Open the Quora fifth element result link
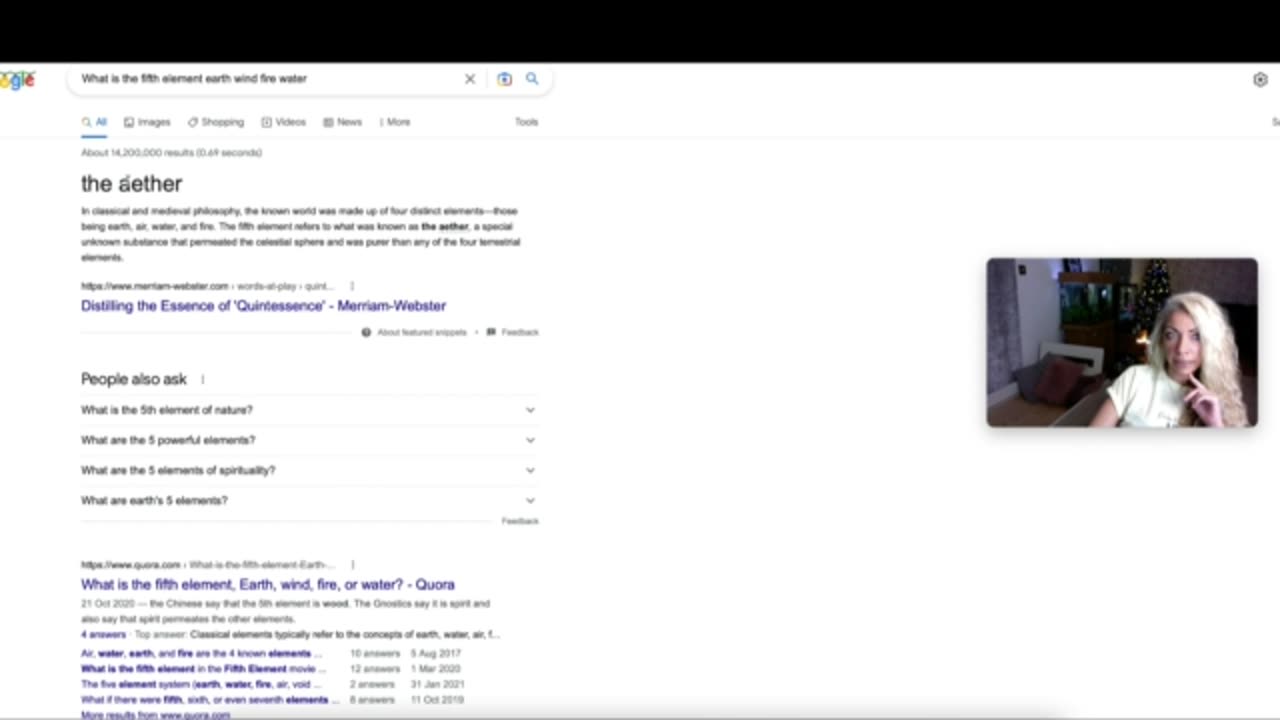The width and height of the screenshot is (1280, 720). [x=268, y=584]
